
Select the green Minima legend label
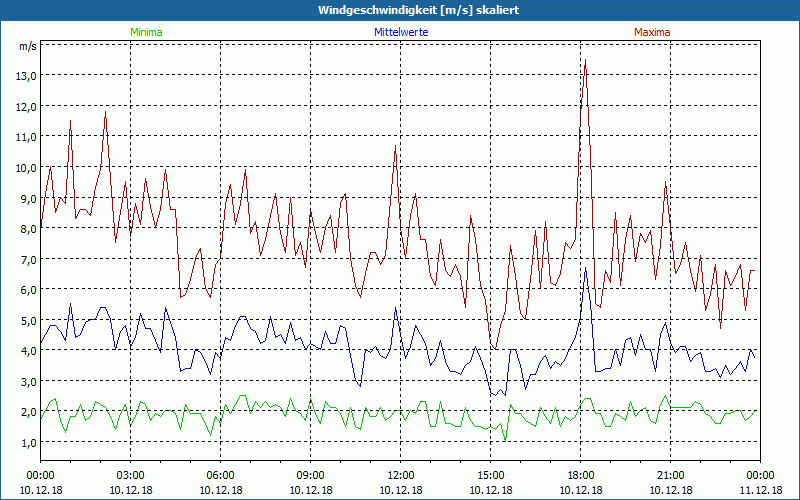pyautogui.click(x=146, y=32)
